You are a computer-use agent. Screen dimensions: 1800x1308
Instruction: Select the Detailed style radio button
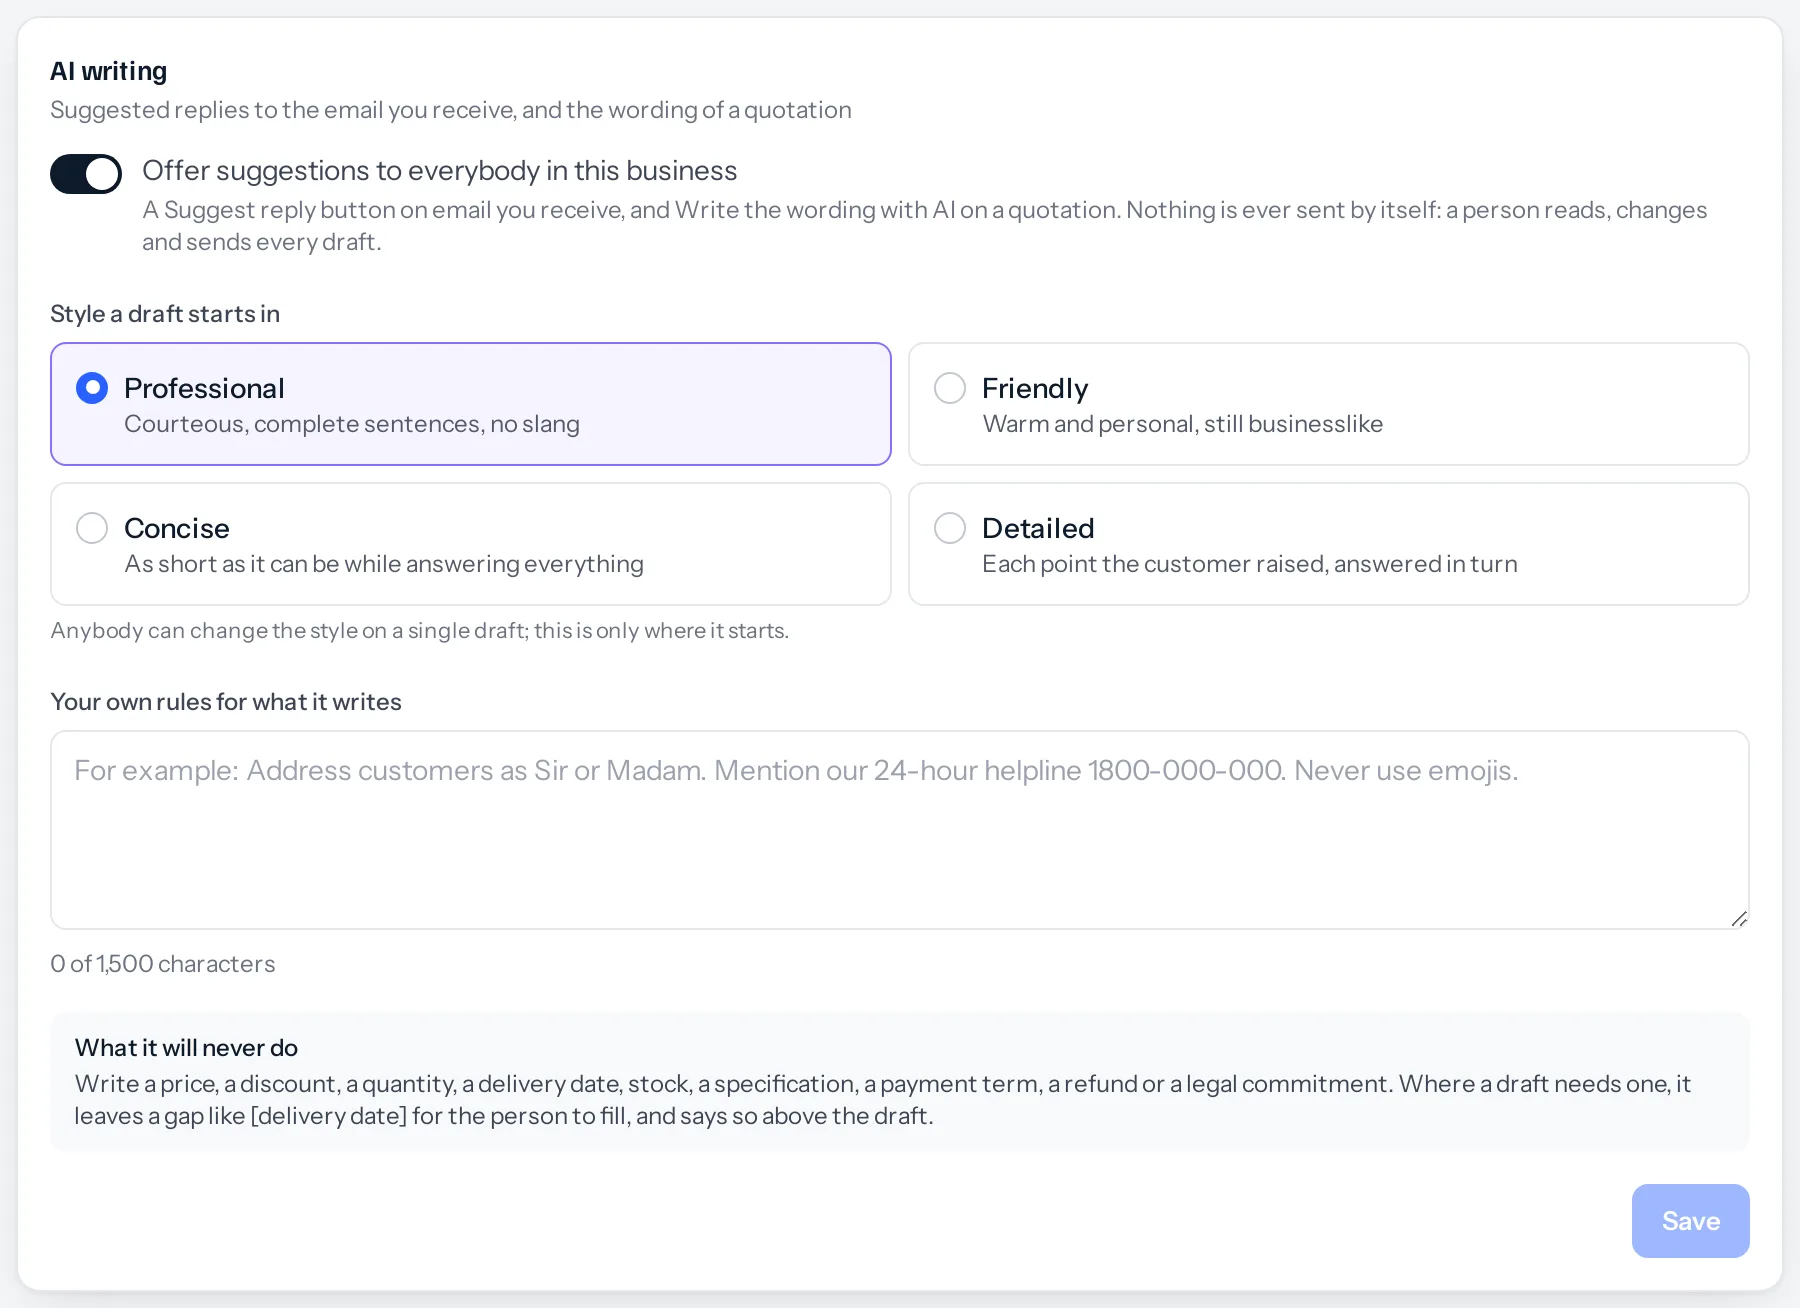pos(950,528)
